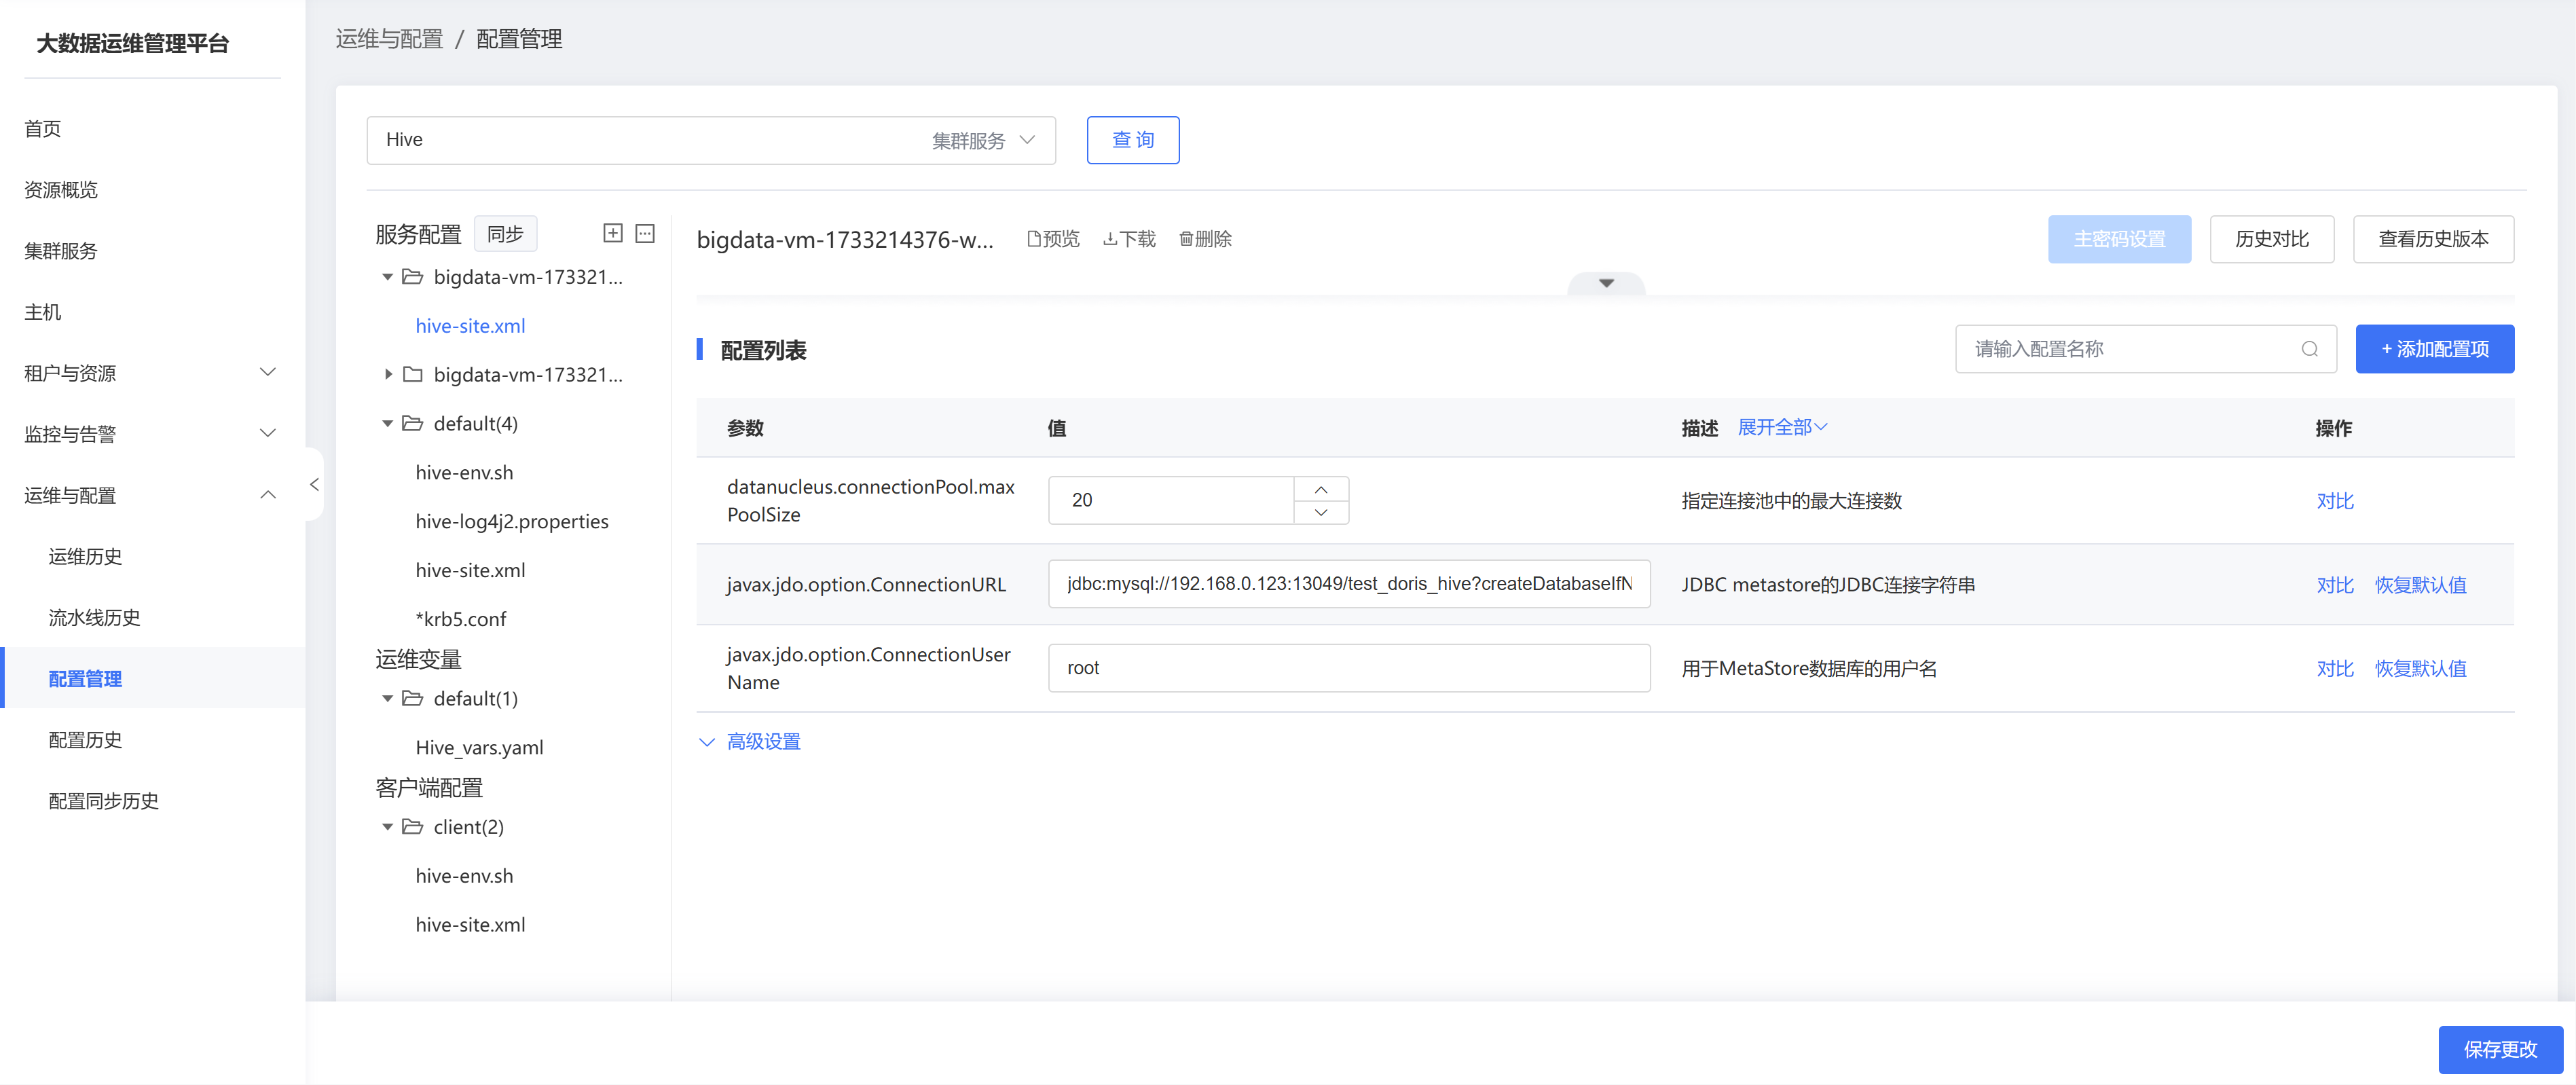Screen dimensions: 2576x1085
Task: Select hive-log4j2.properties in the tree
Action: click(x=511, y=522)
